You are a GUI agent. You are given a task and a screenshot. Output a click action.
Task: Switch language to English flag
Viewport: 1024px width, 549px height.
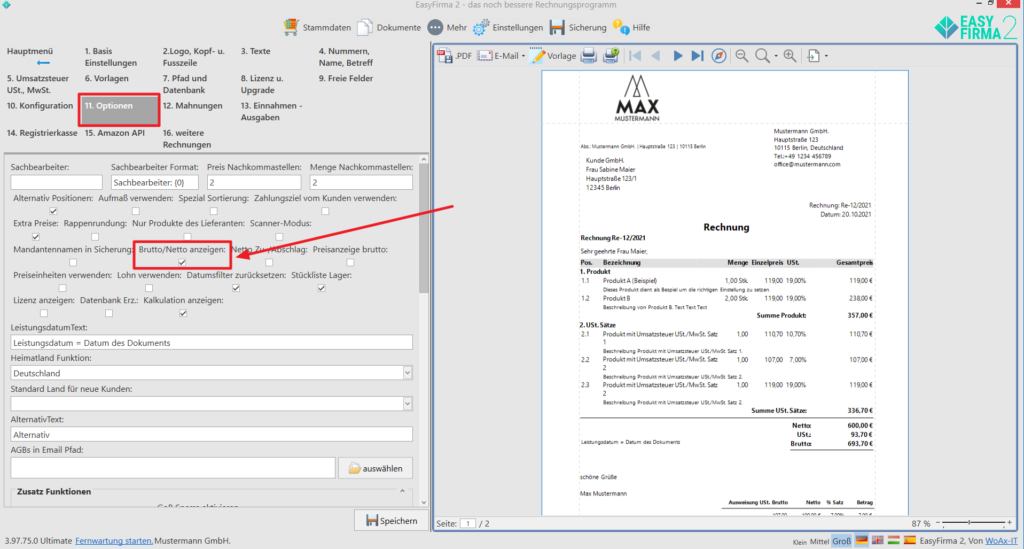tap(878, 541)
